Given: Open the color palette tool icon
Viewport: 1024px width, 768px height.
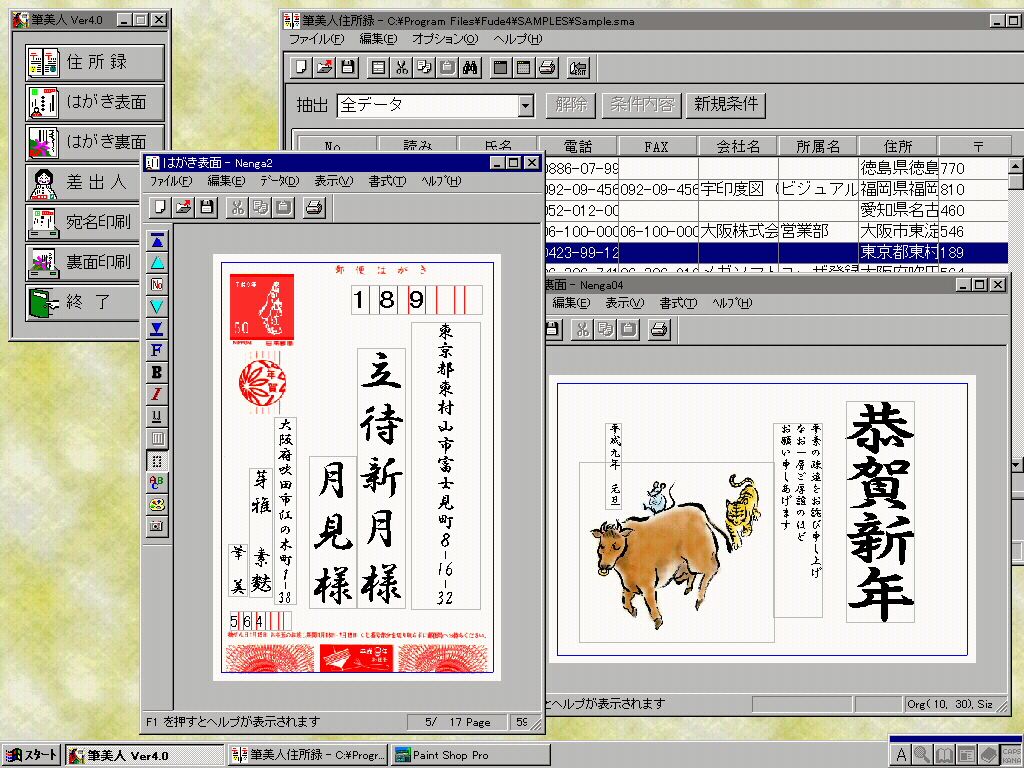Looking at the screenshot, I should coord(157,504).
